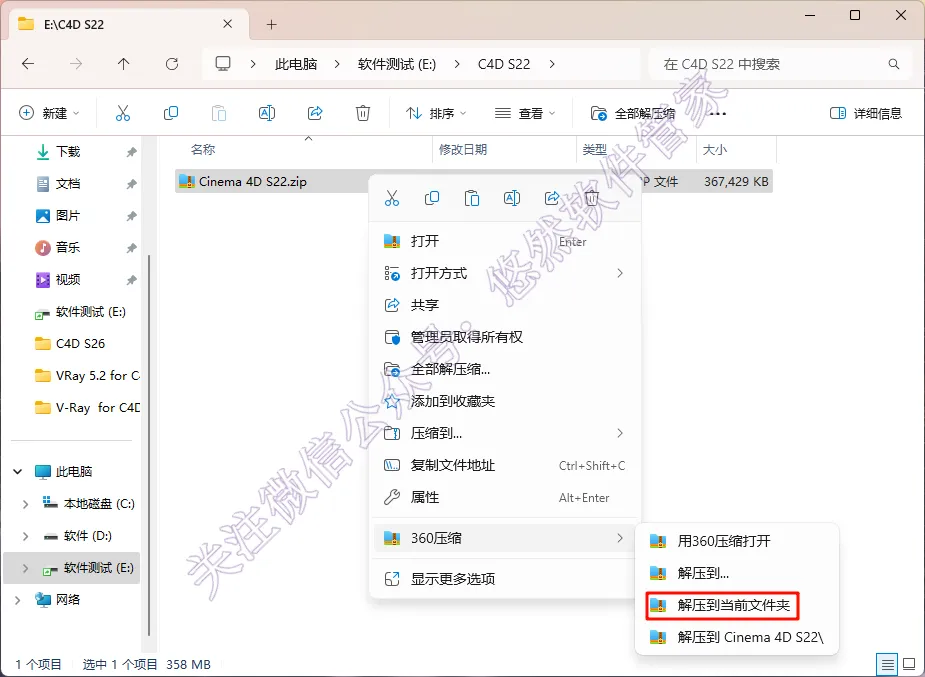Choose 解压到... in submenu
The width and height of the screenshot is (925, 677).
click(737, 573)
